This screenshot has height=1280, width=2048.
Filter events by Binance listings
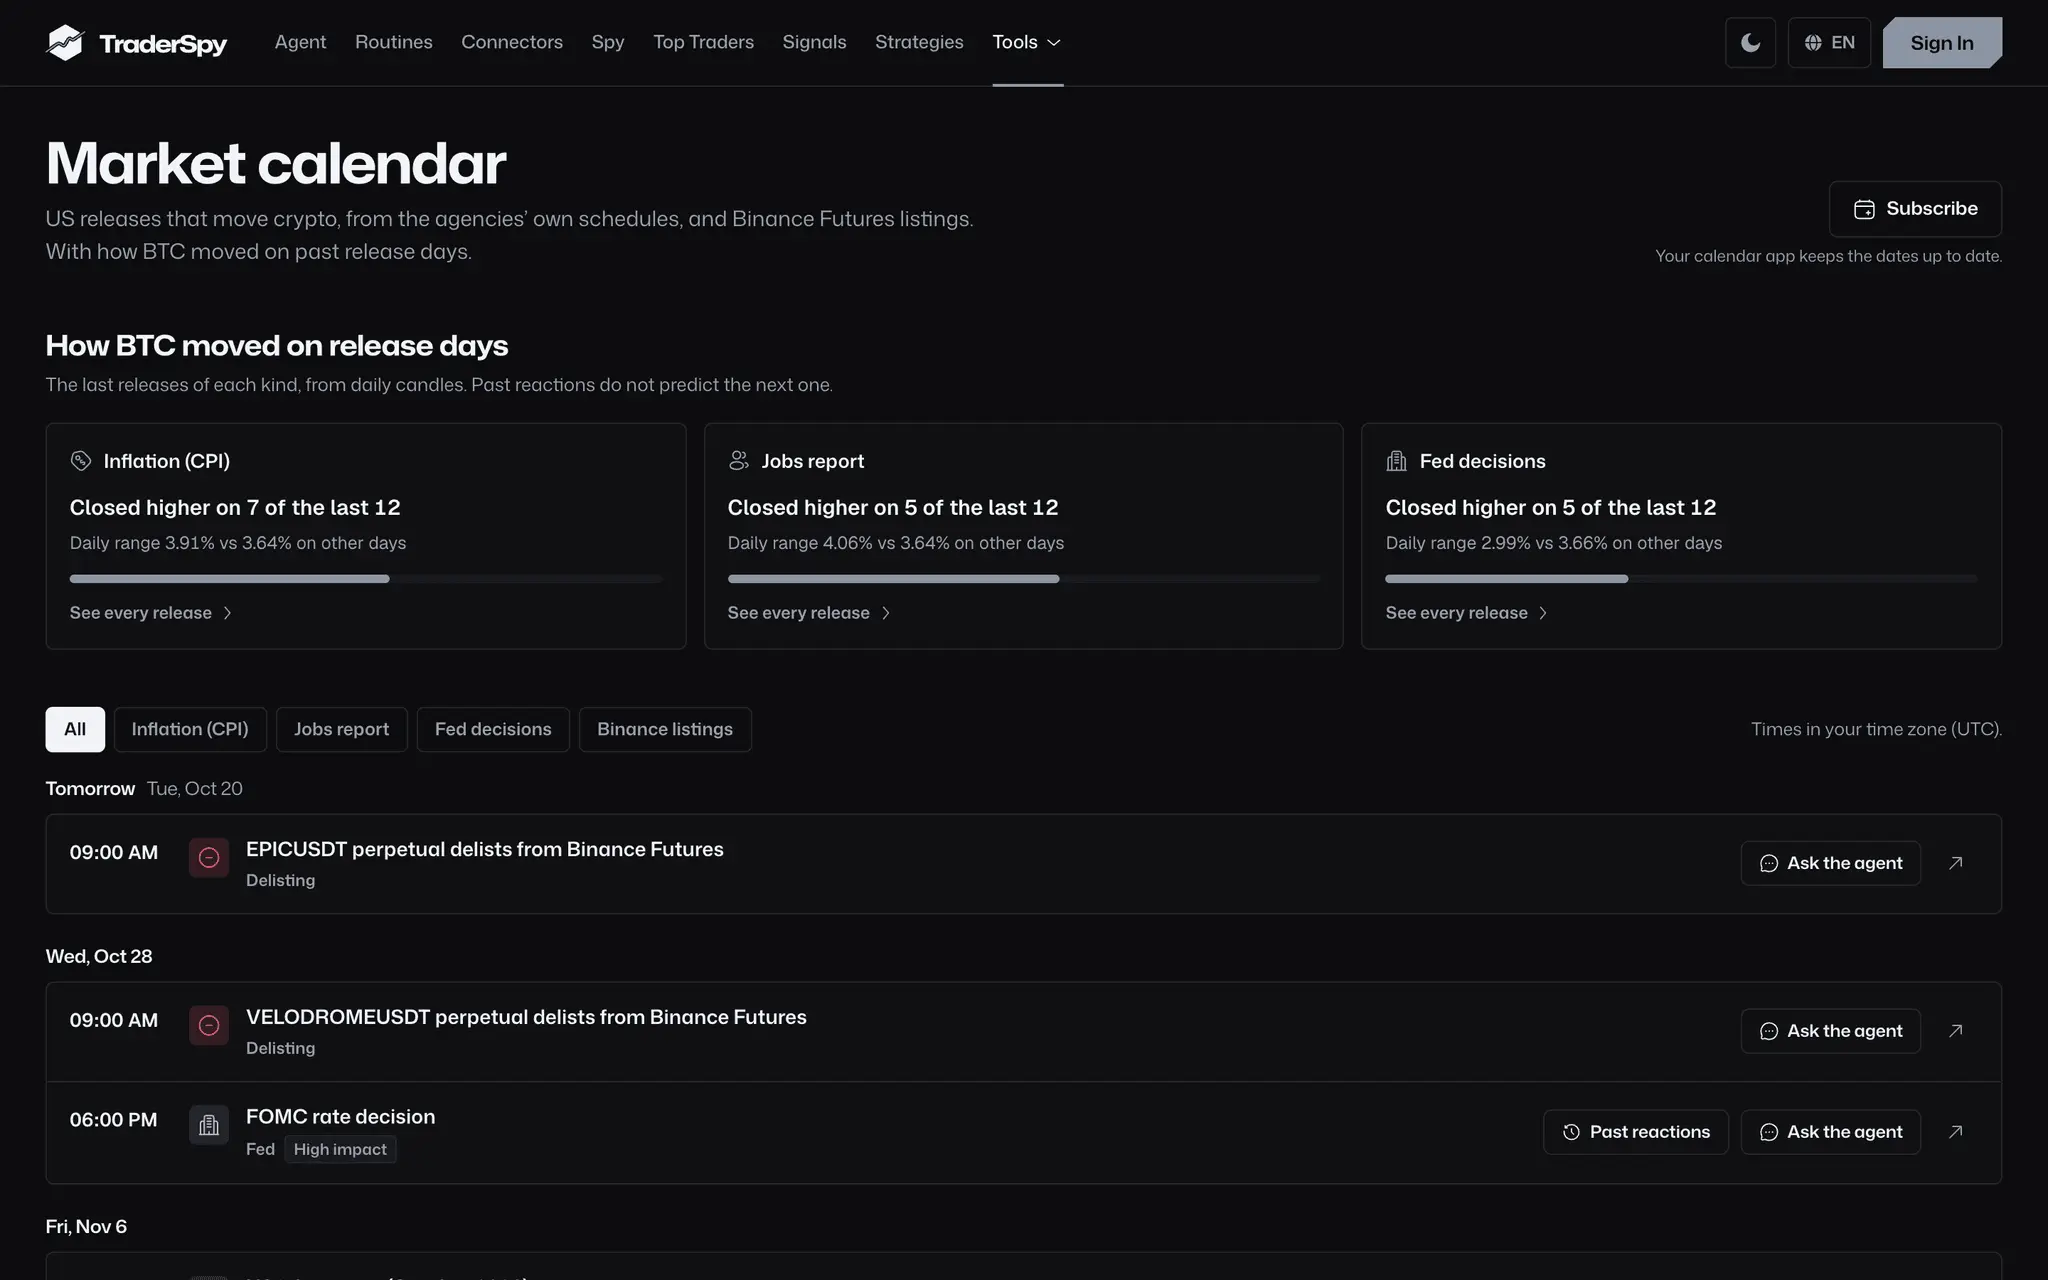click(x=665, y=729)
